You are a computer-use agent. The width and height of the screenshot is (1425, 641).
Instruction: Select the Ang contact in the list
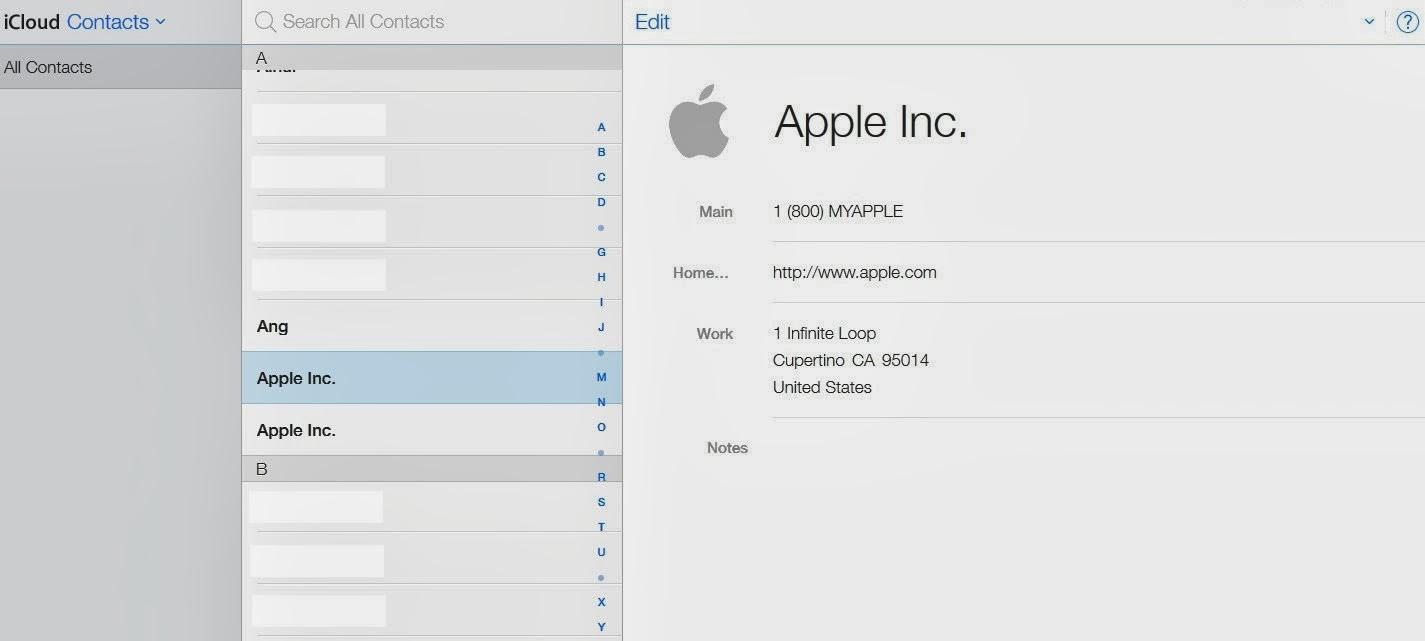pyautogui.click(x=273, y=326)
